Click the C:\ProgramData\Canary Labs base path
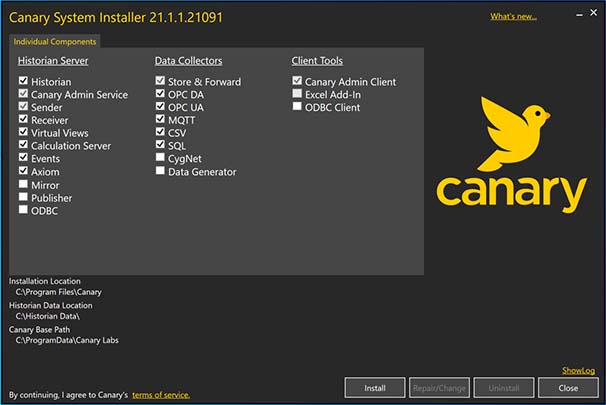This screenshot has width=606, height=405. coord(67,340)
